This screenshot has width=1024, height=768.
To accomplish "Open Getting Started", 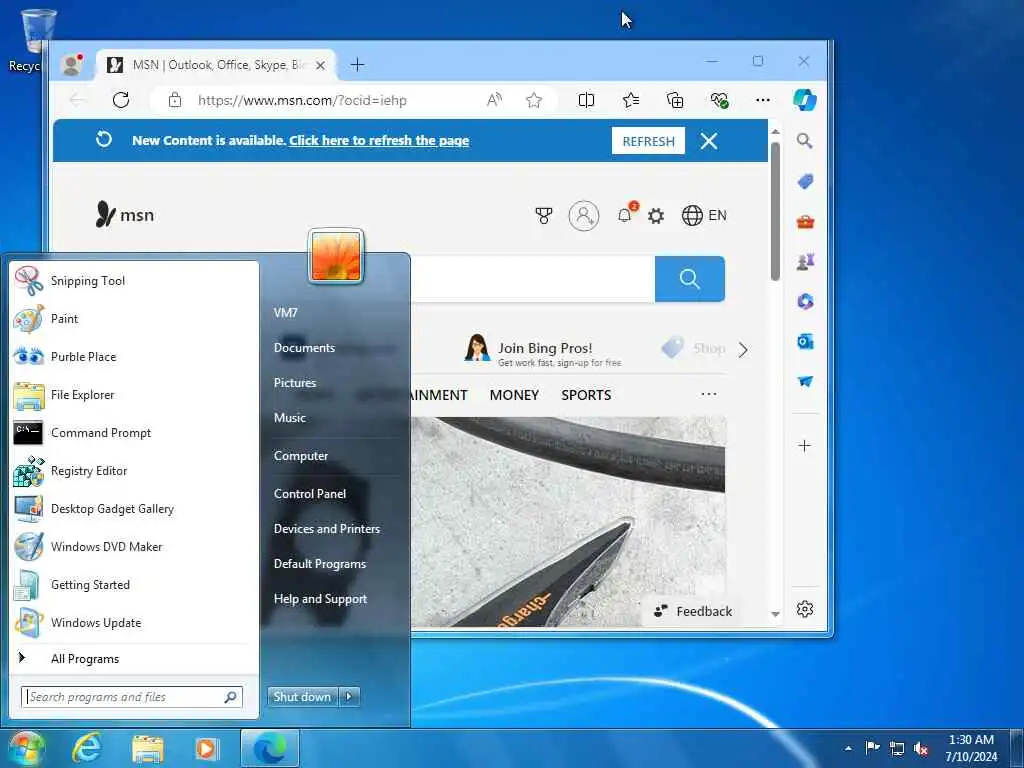I will tap(134, 584).
